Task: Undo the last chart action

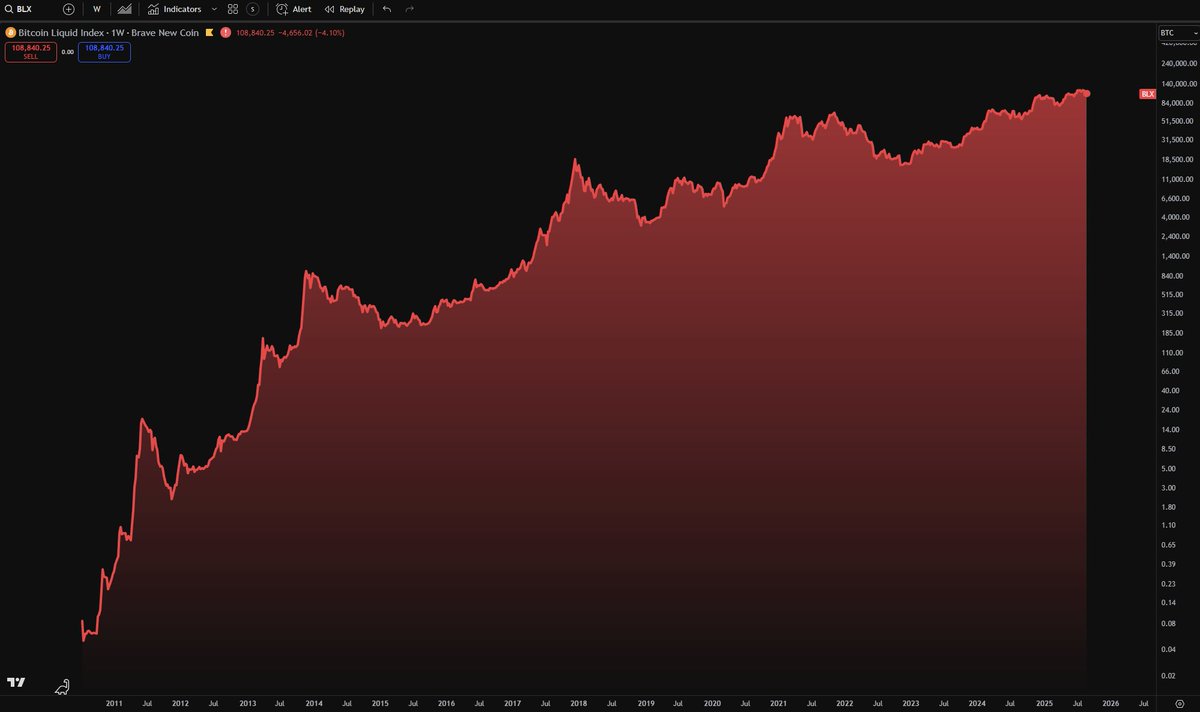Action: tap(387, 9)
